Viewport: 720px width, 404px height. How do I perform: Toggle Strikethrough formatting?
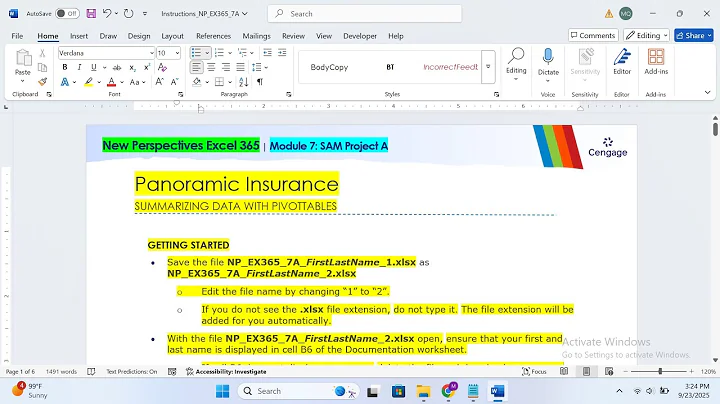117,67
